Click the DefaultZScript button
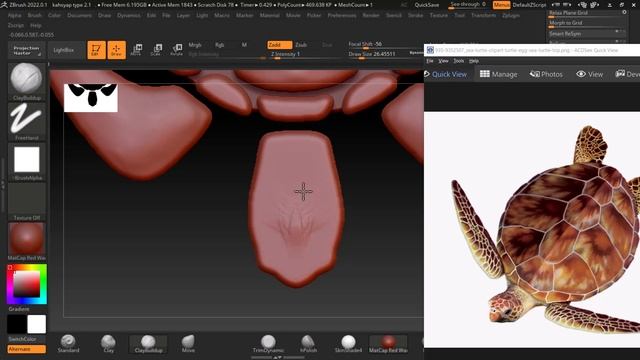640x360 pixels. coord(529,5)
